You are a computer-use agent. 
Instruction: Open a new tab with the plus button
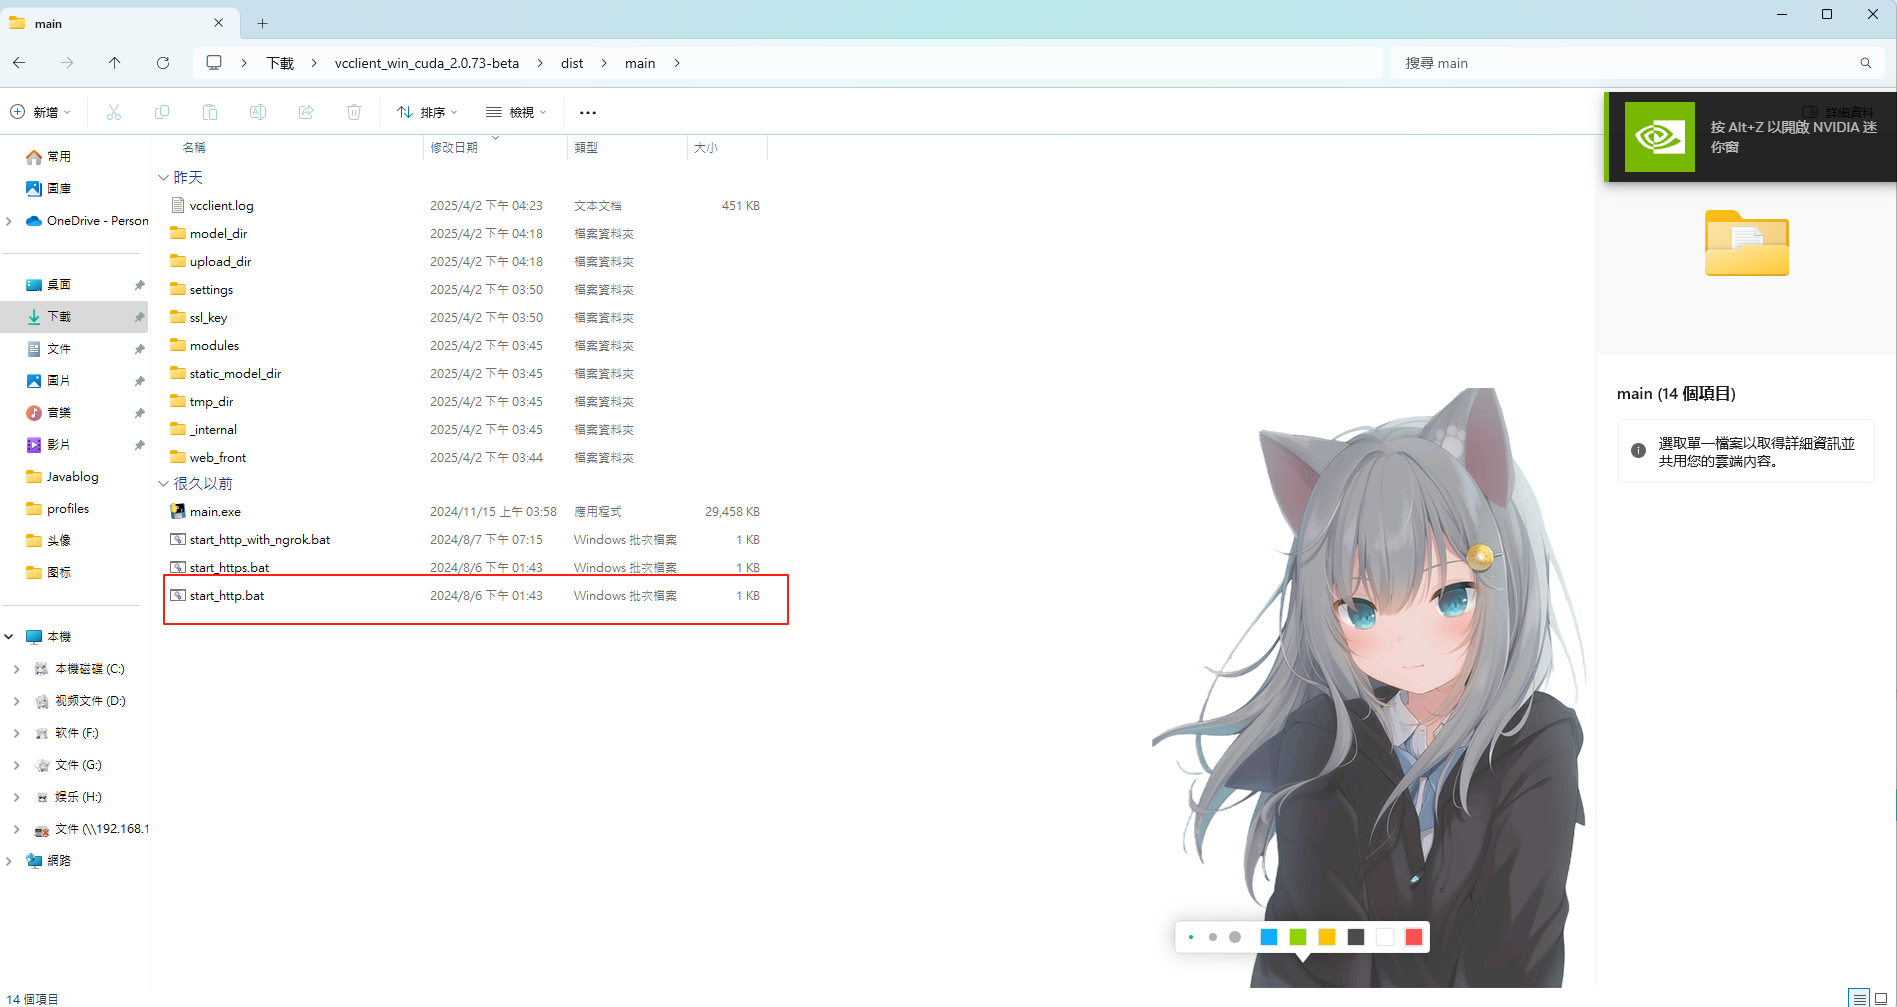(x=262, y=23)
